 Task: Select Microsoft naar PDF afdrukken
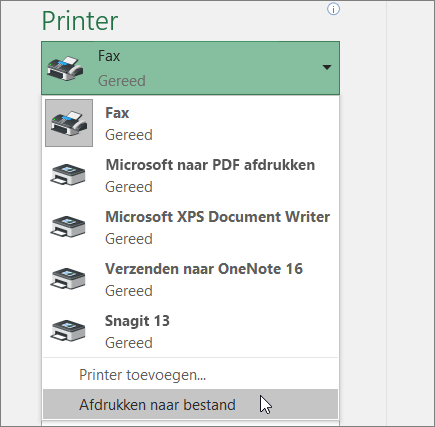pos(190,175)
